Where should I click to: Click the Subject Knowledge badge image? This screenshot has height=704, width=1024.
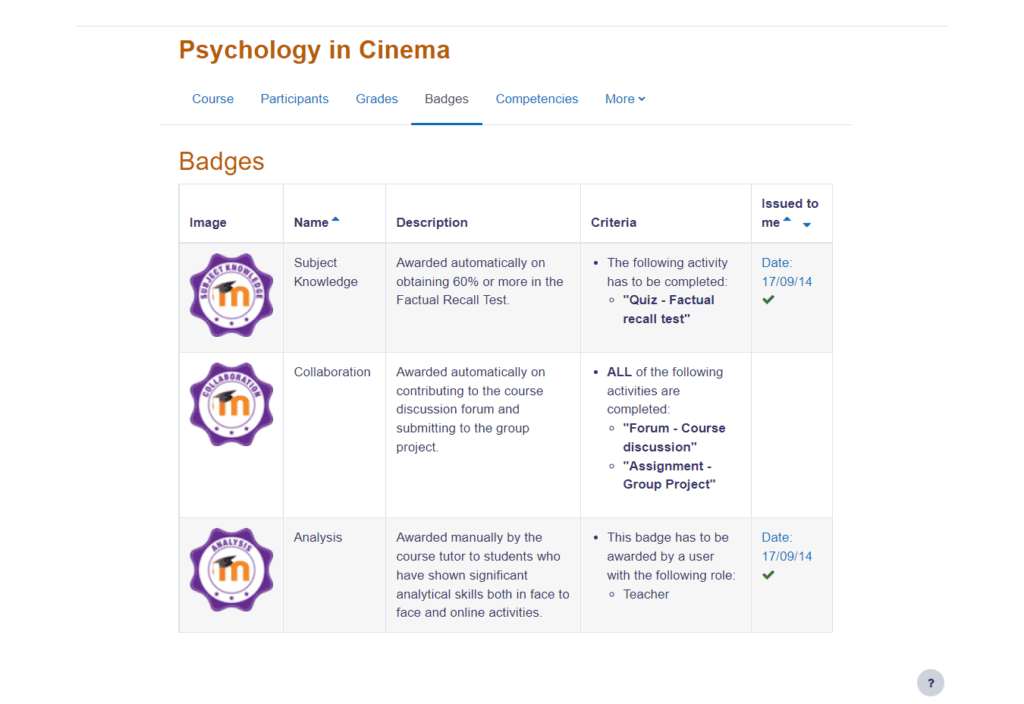coord(231,296)
